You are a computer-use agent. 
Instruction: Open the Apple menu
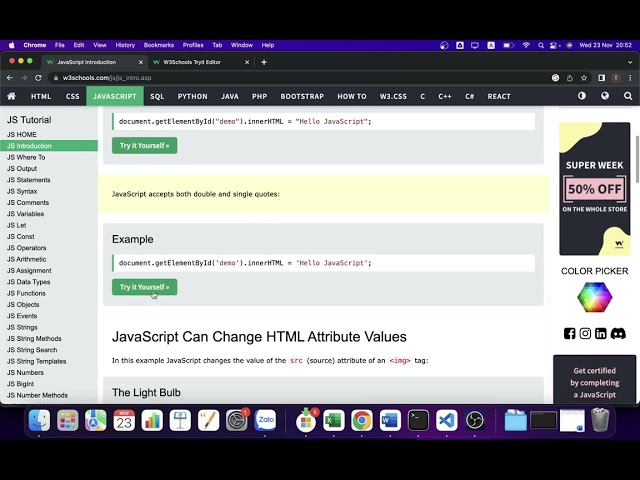click(x=12, y=45)
